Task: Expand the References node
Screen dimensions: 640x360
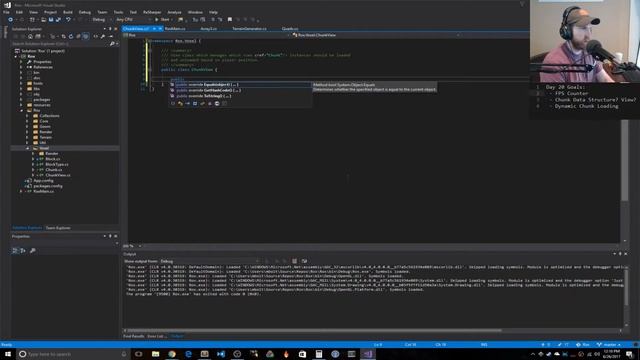Action: 21,67
